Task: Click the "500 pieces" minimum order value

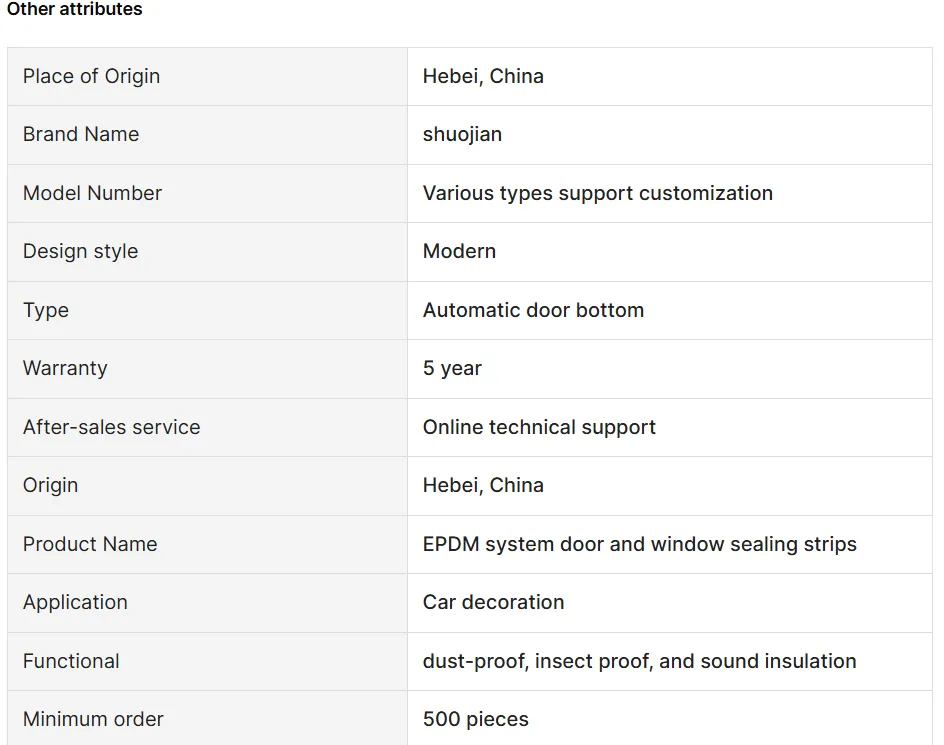Action: click(x=475, y=719)
